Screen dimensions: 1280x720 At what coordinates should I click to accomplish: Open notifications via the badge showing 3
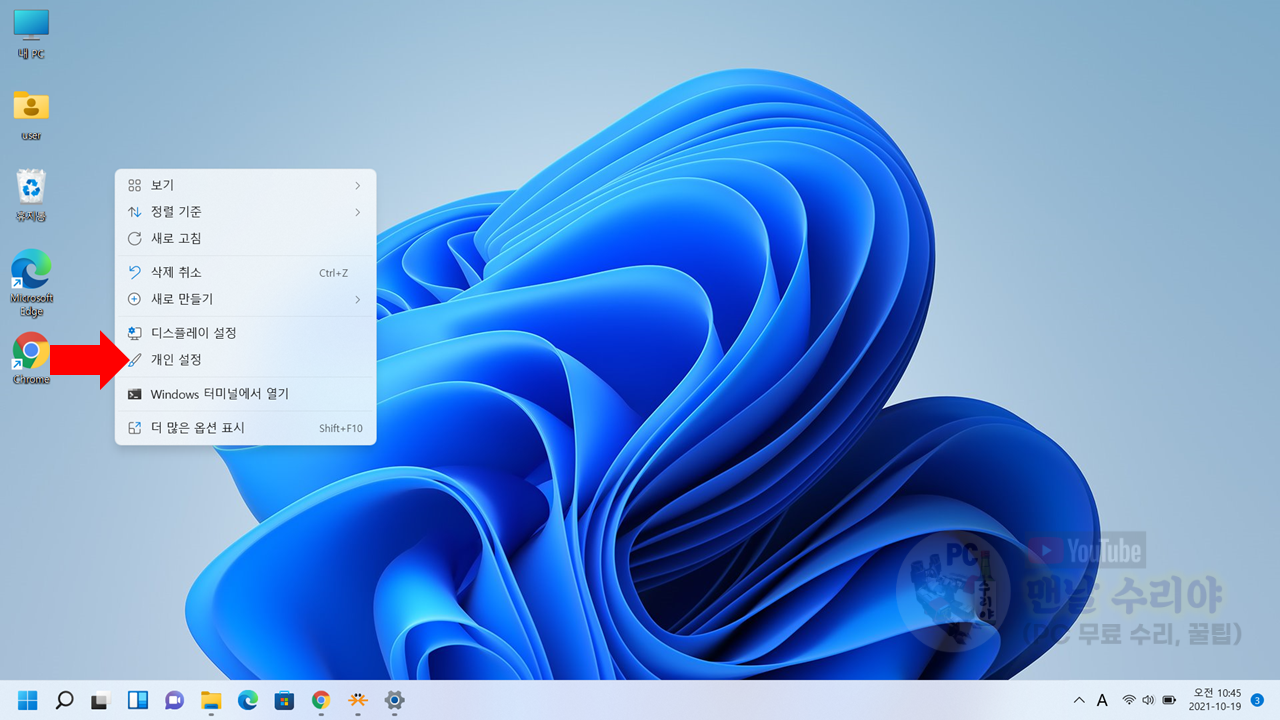click(x=1257, y=700)
